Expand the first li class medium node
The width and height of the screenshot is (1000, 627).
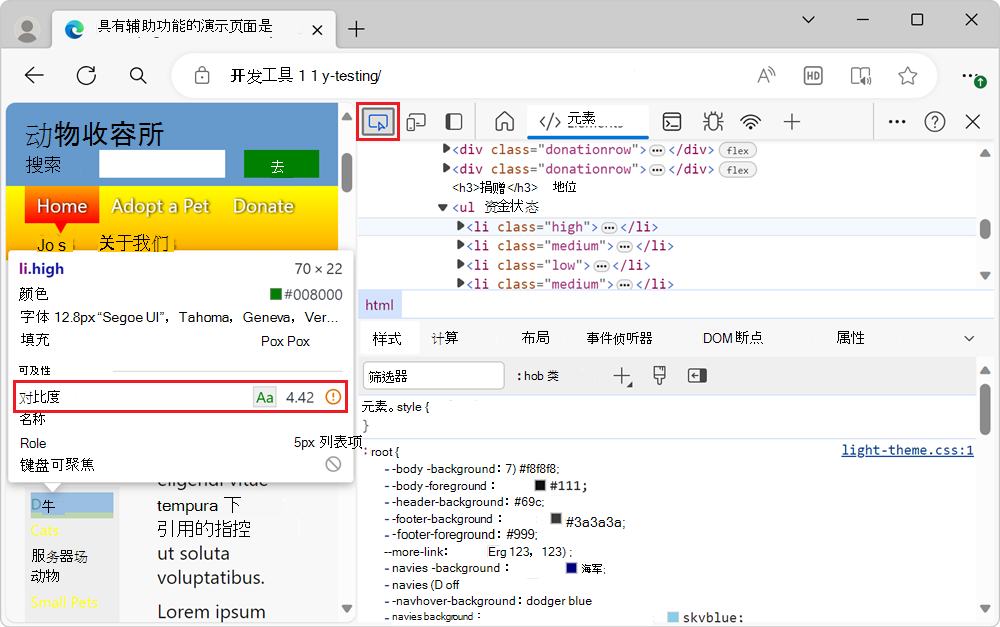(x=460, y=245)
